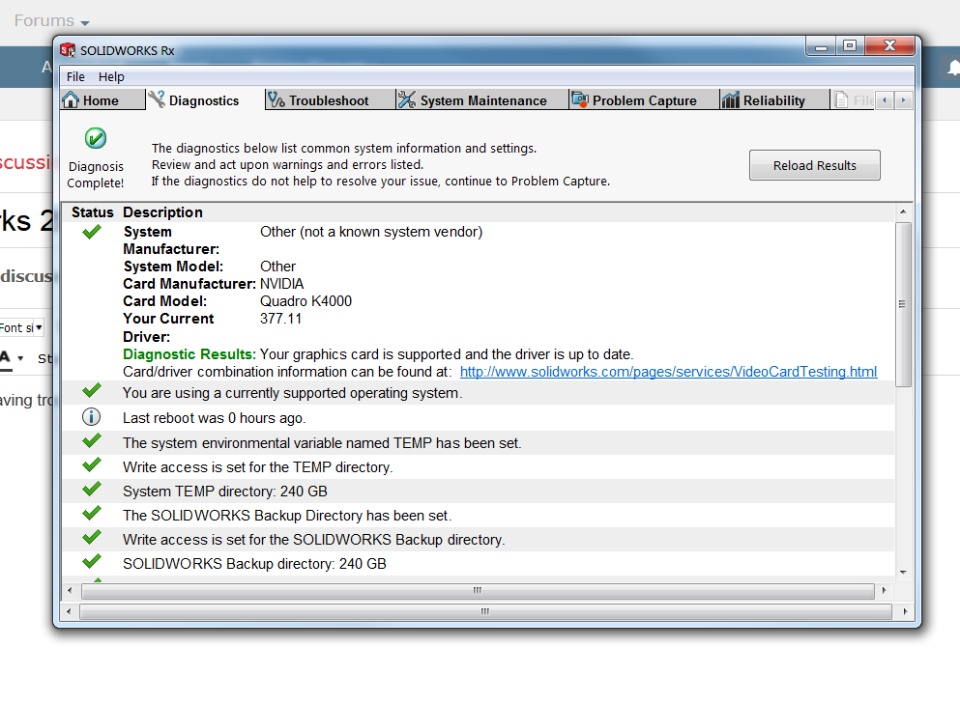Click the vertical scrollbar thumb in results
Viewport: 960px width, 703px height.
[903, 304]
